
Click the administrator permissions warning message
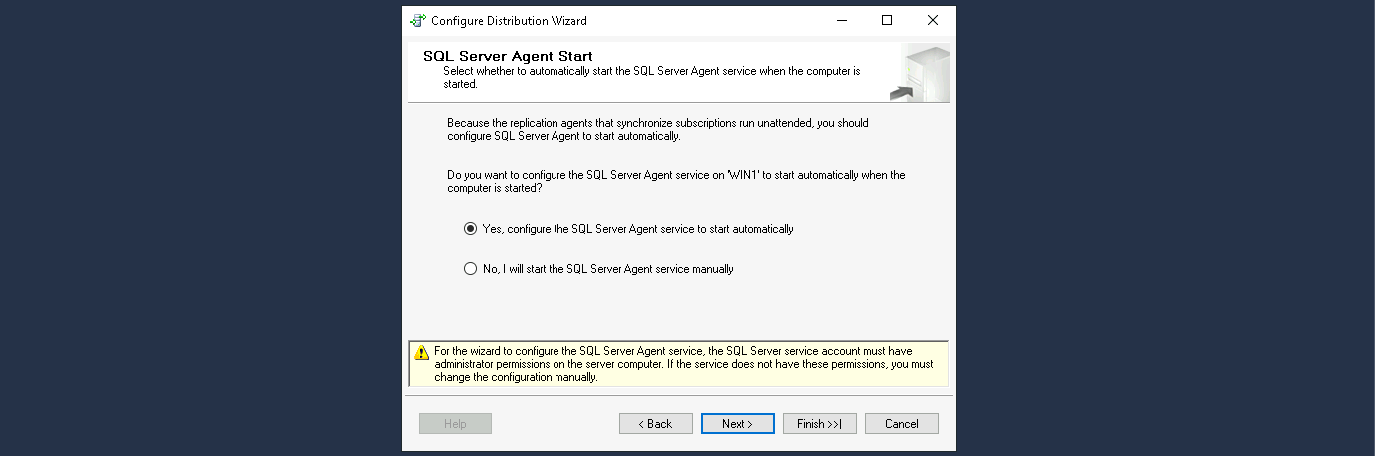(x=683, y=364)
